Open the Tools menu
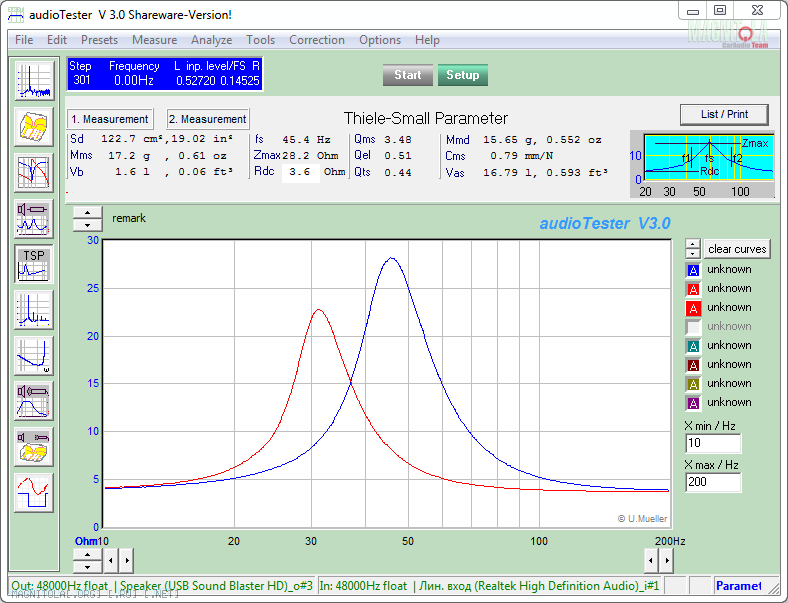Image resolution: width=788 pixels, height=603 pixels. (260, 40)
